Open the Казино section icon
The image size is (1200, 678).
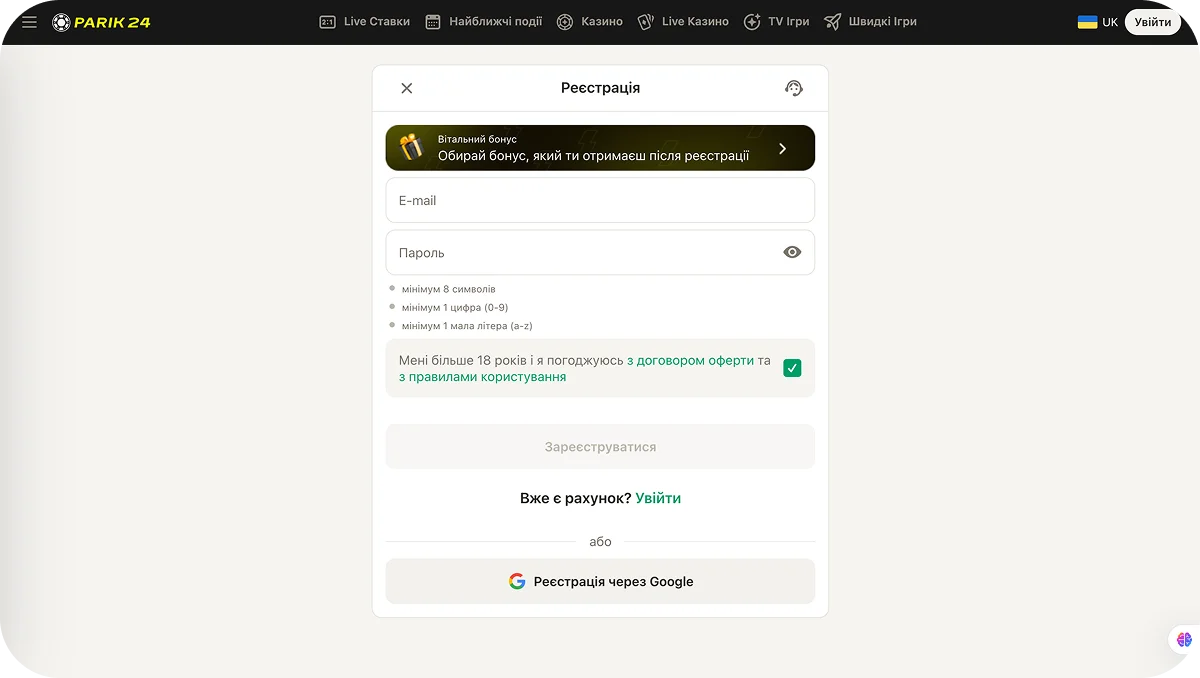(x=566, y=20)
